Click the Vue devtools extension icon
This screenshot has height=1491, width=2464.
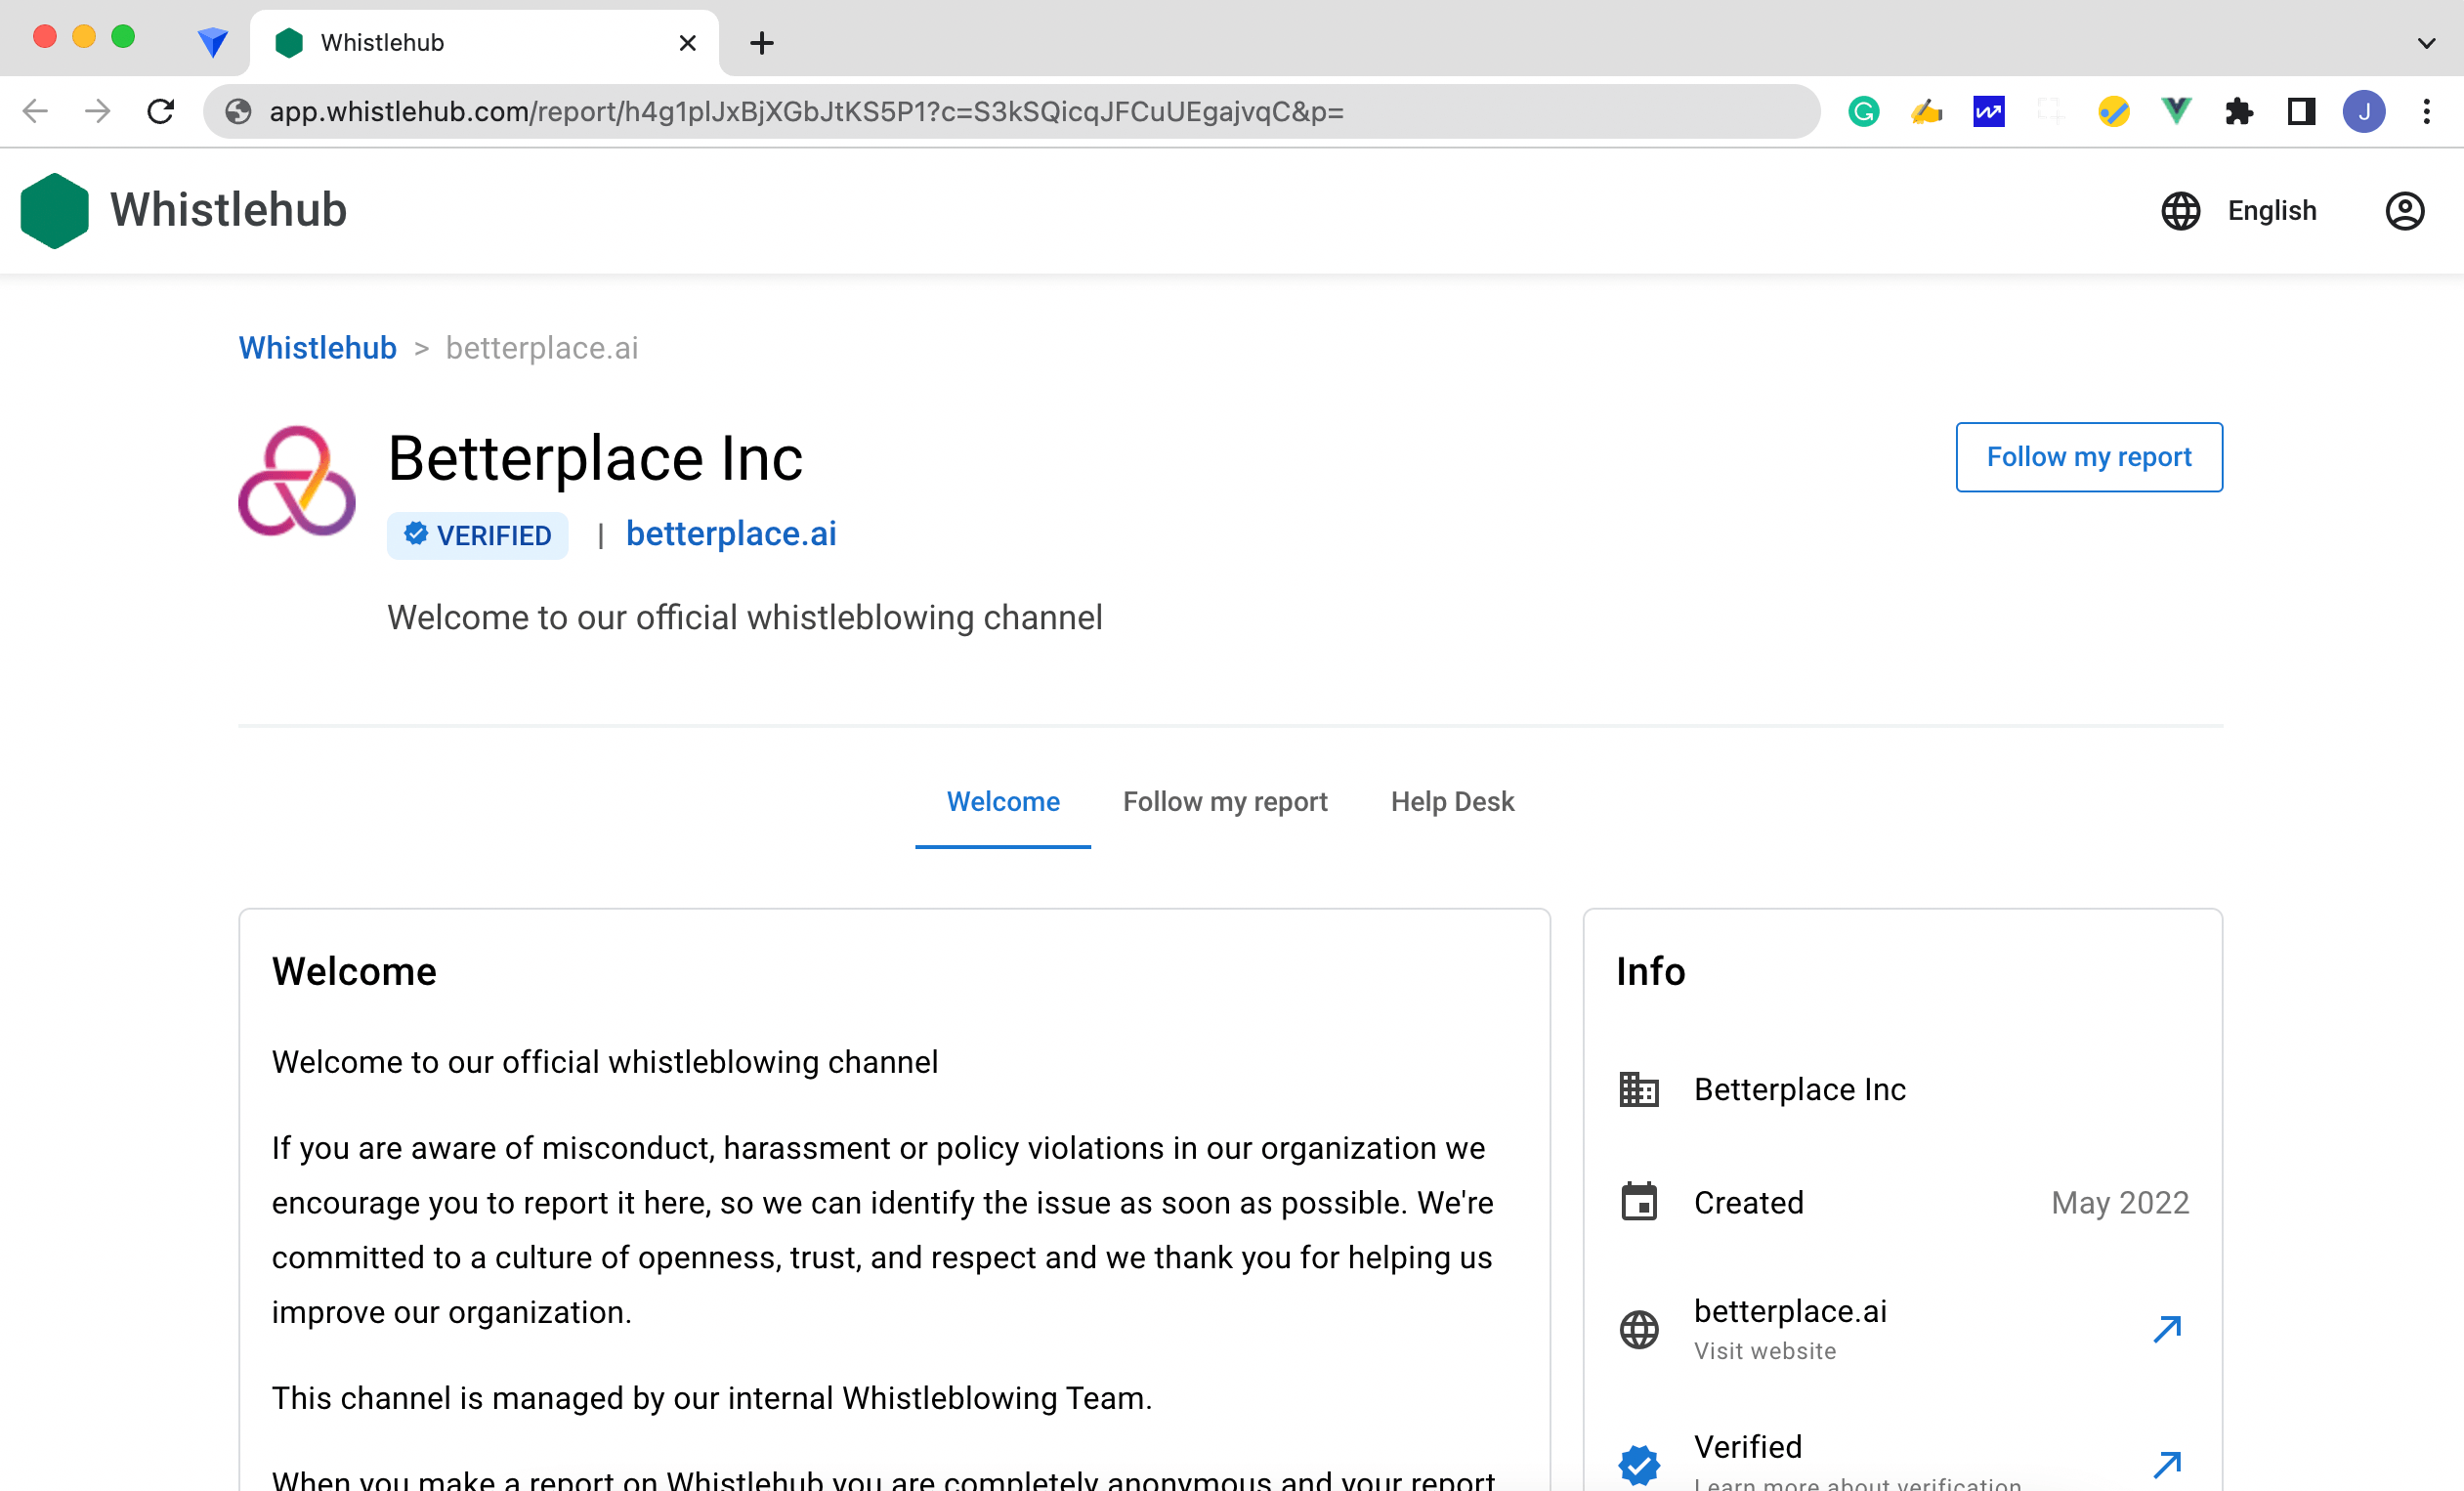pos(2176,111)
